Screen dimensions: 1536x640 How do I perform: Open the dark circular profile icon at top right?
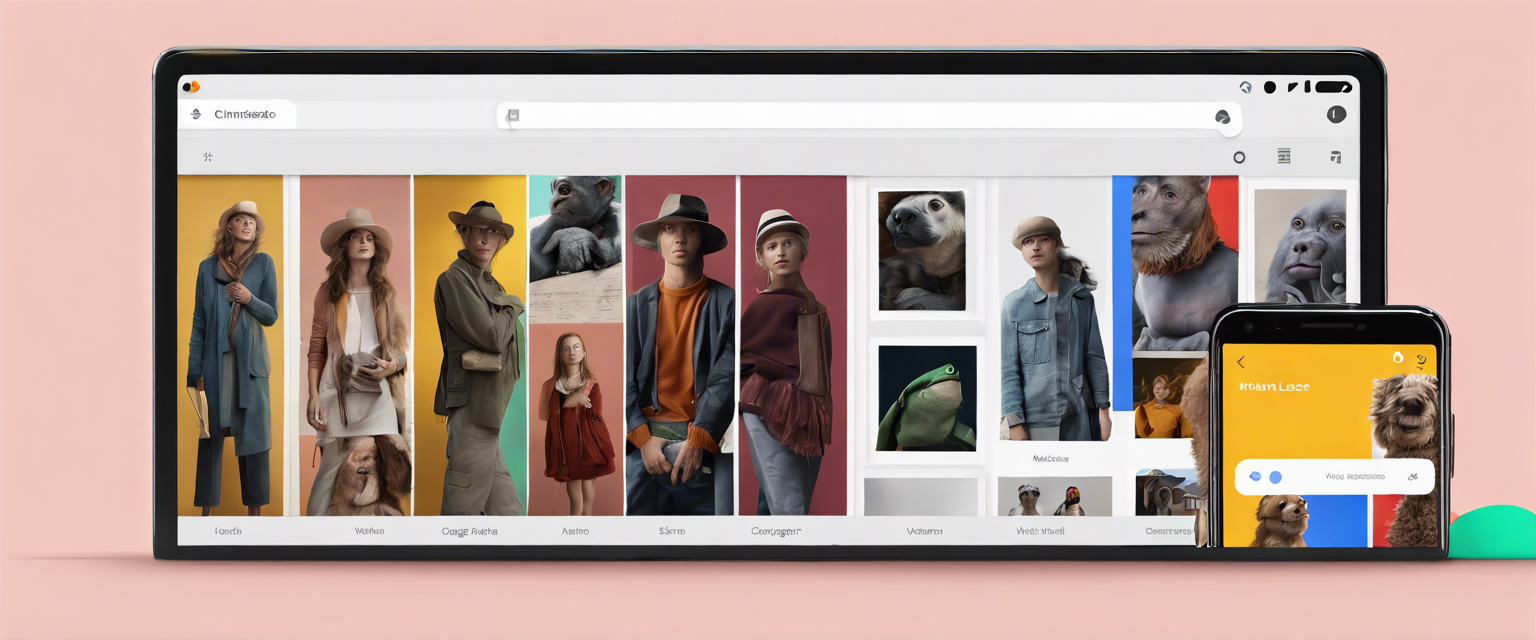[x=1336, y=115]
